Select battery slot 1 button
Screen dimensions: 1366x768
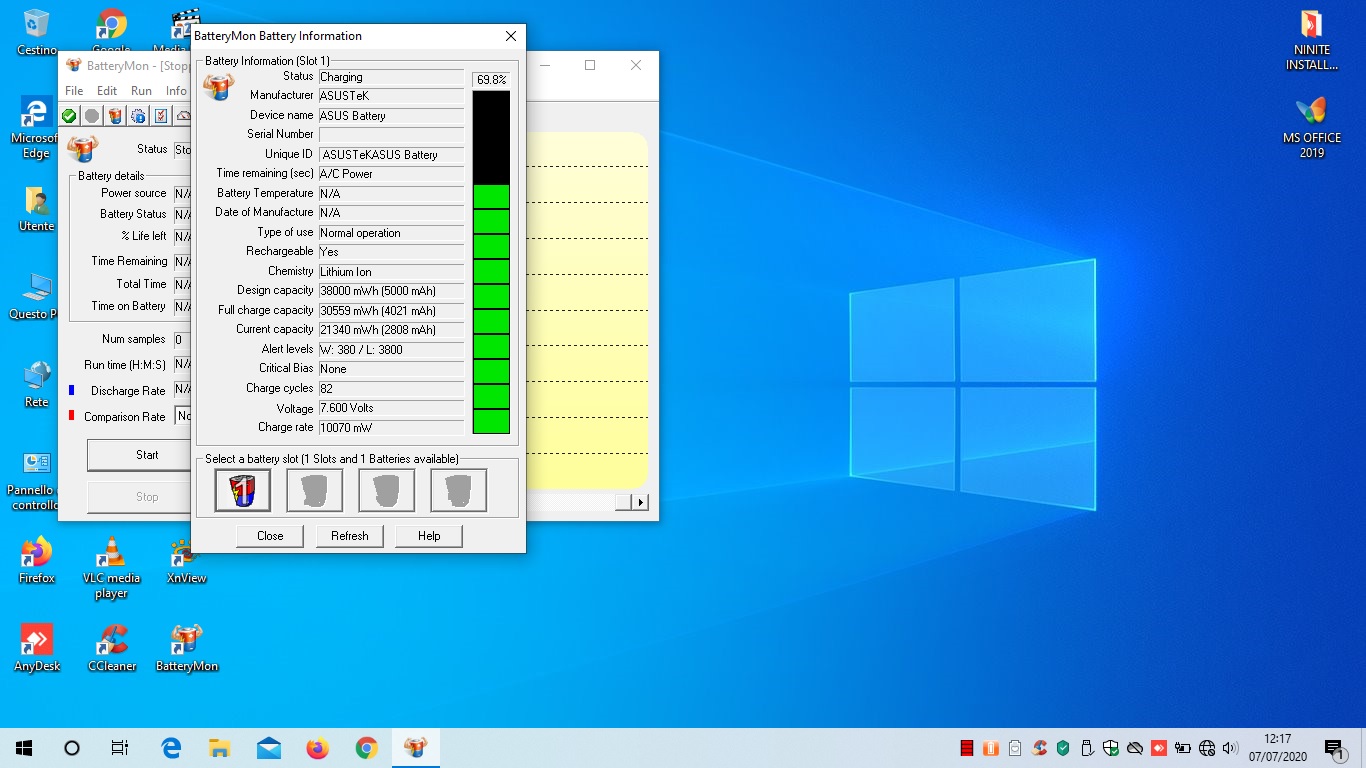pos(243,490)
